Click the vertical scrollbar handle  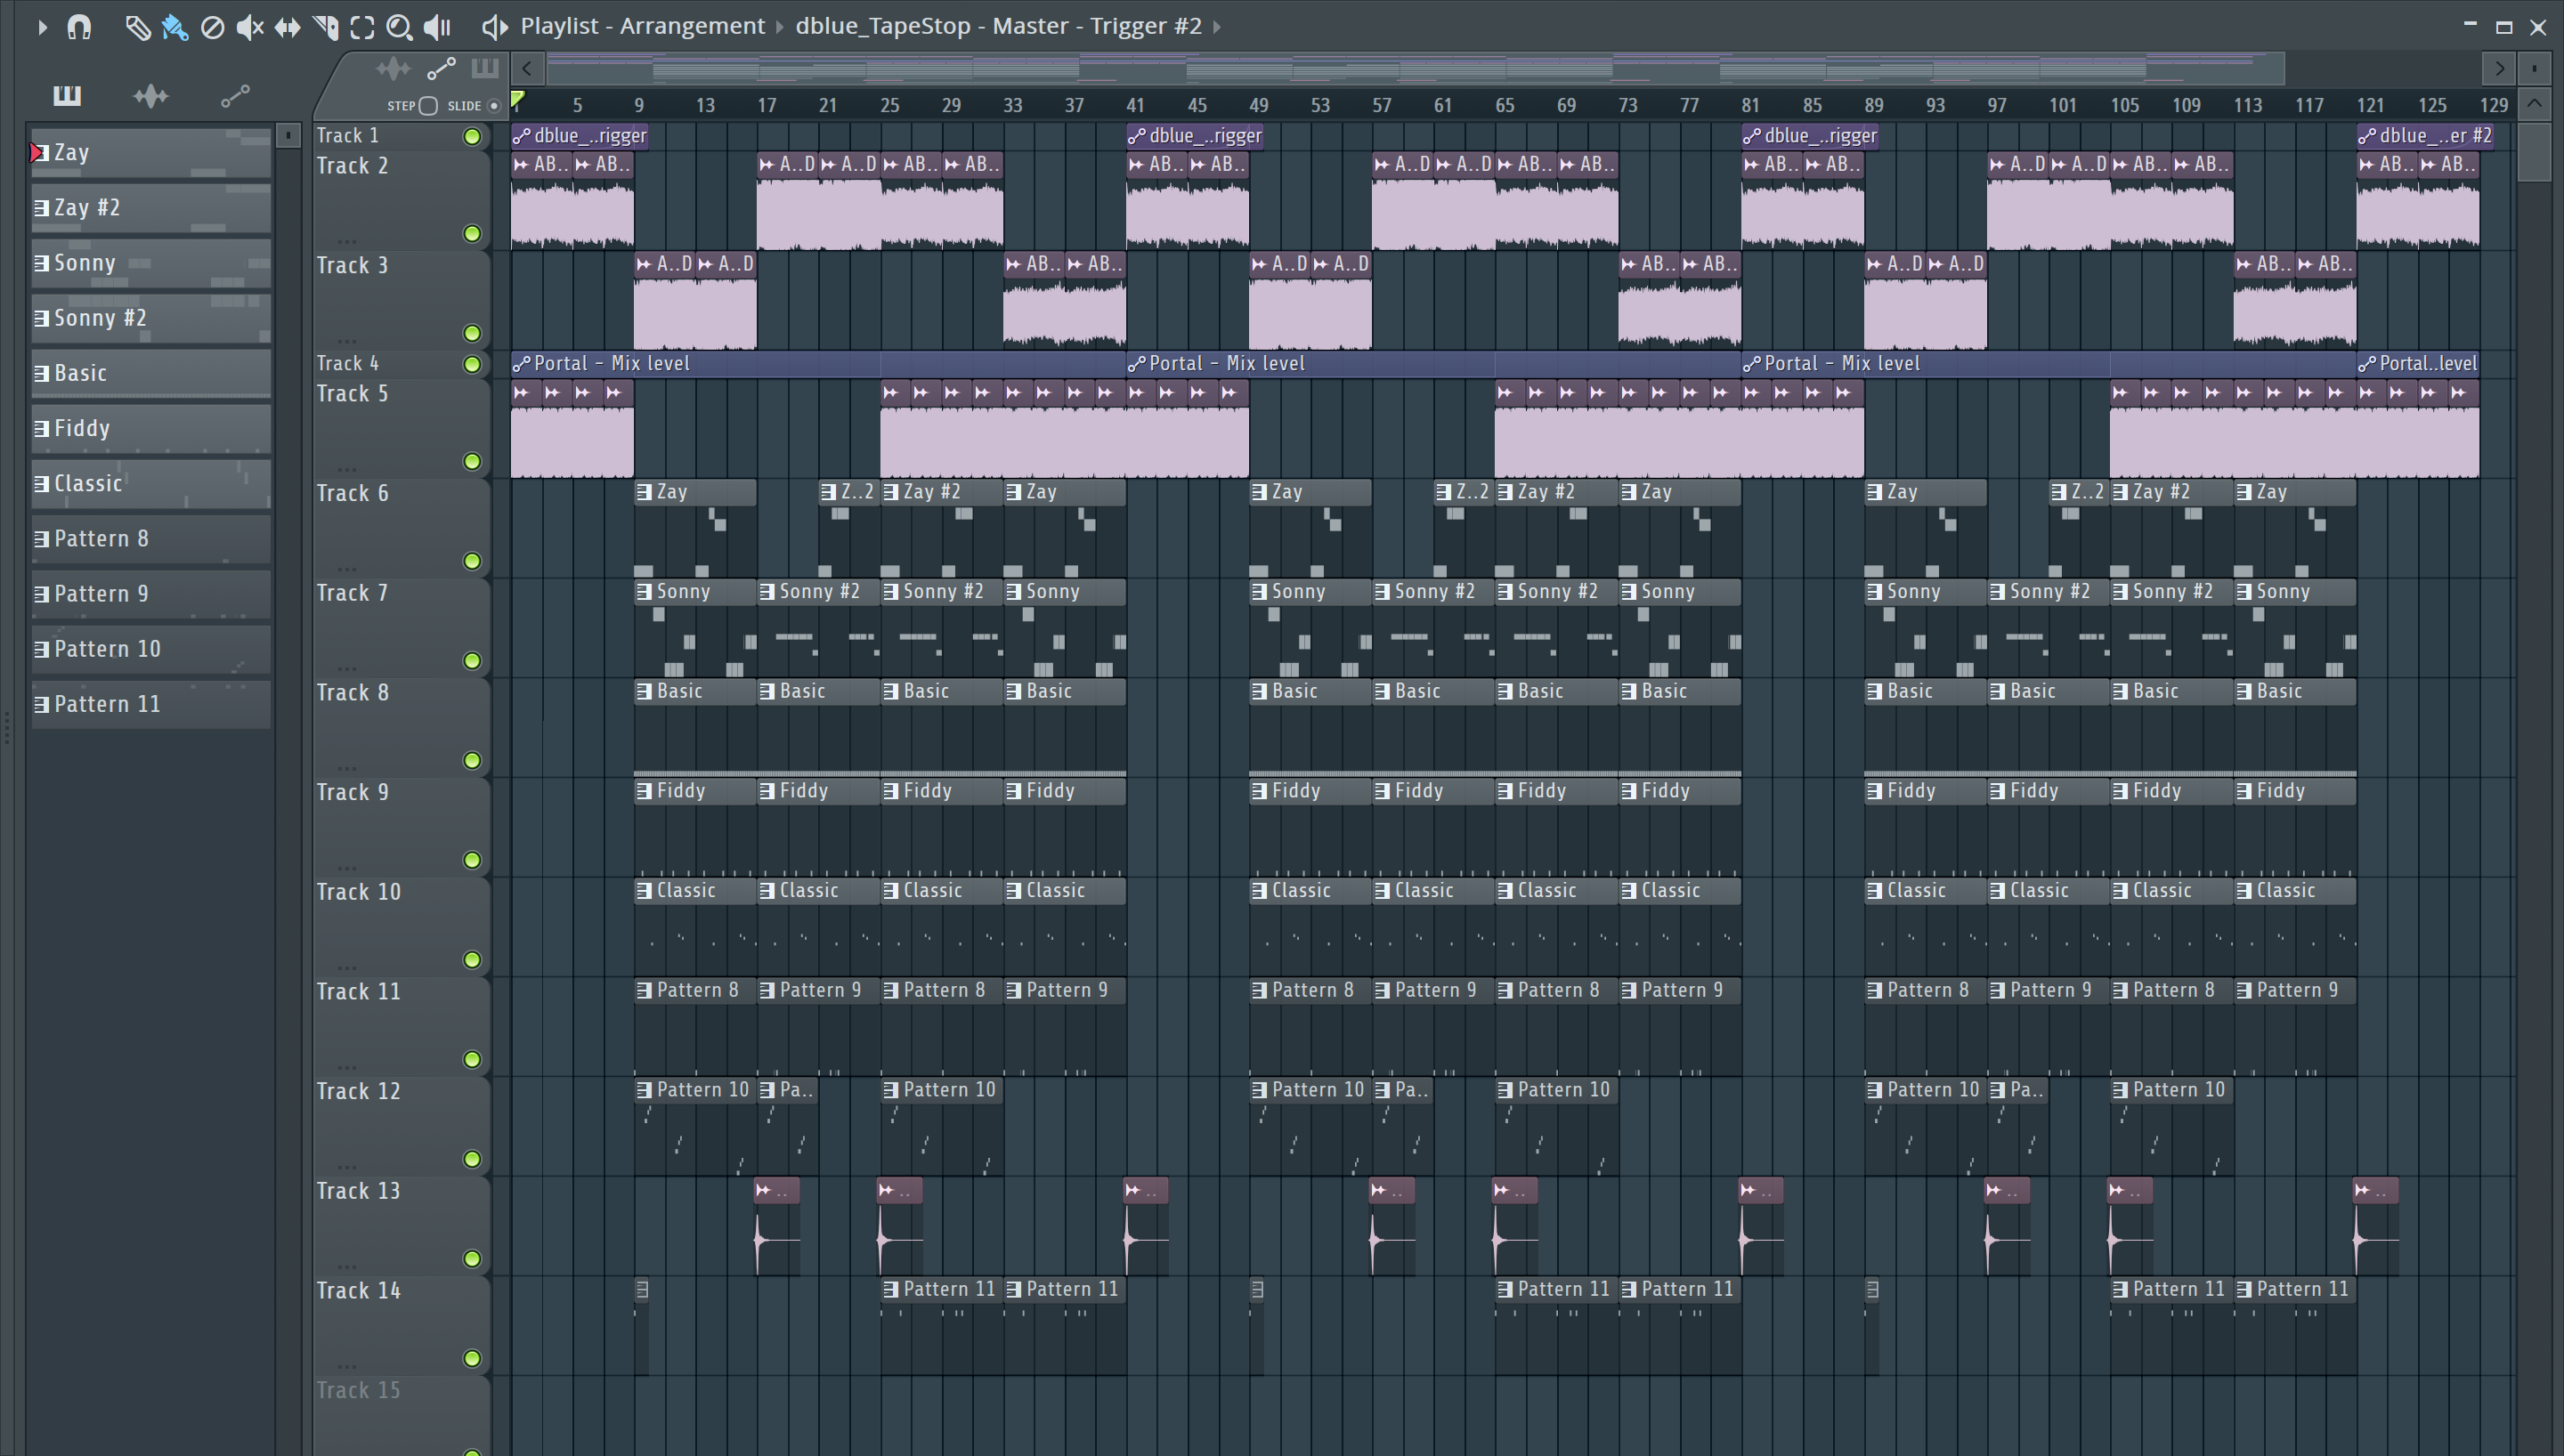tap(2534, 150)
